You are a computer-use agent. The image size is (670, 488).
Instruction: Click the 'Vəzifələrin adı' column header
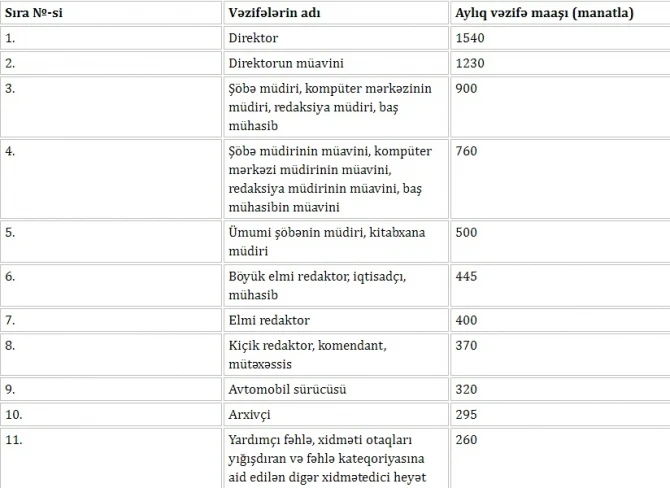[x=274, y=13]
